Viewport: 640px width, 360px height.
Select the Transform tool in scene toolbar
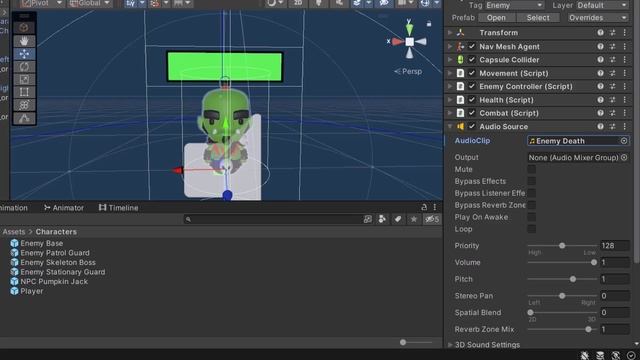click(24, 105)
